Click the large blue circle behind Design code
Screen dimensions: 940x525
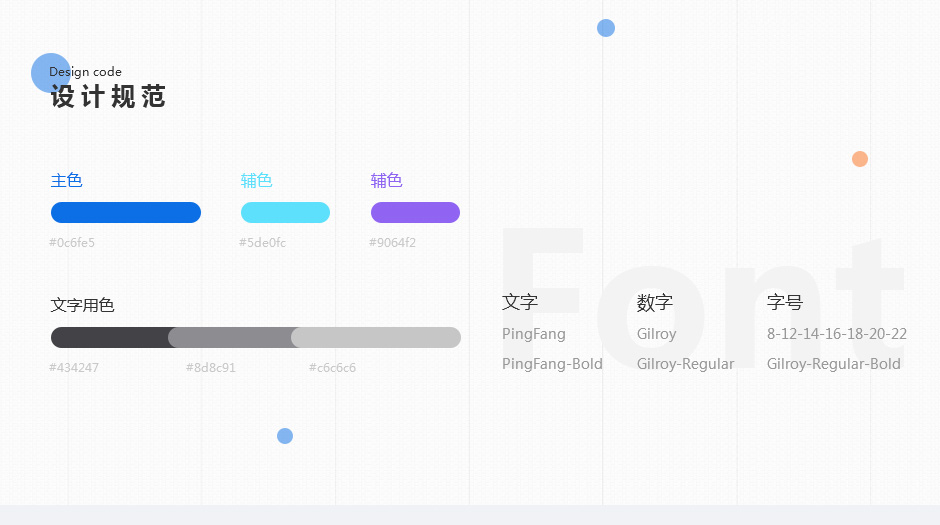pyautogui.click(x=51, y=73)
